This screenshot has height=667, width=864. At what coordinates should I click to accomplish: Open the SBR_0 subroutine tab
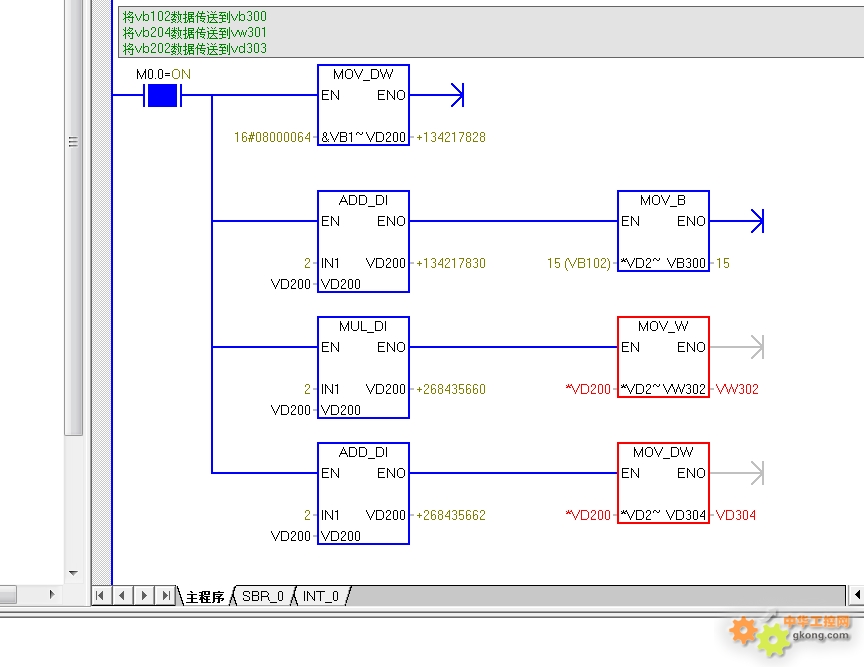click(263, 596)
